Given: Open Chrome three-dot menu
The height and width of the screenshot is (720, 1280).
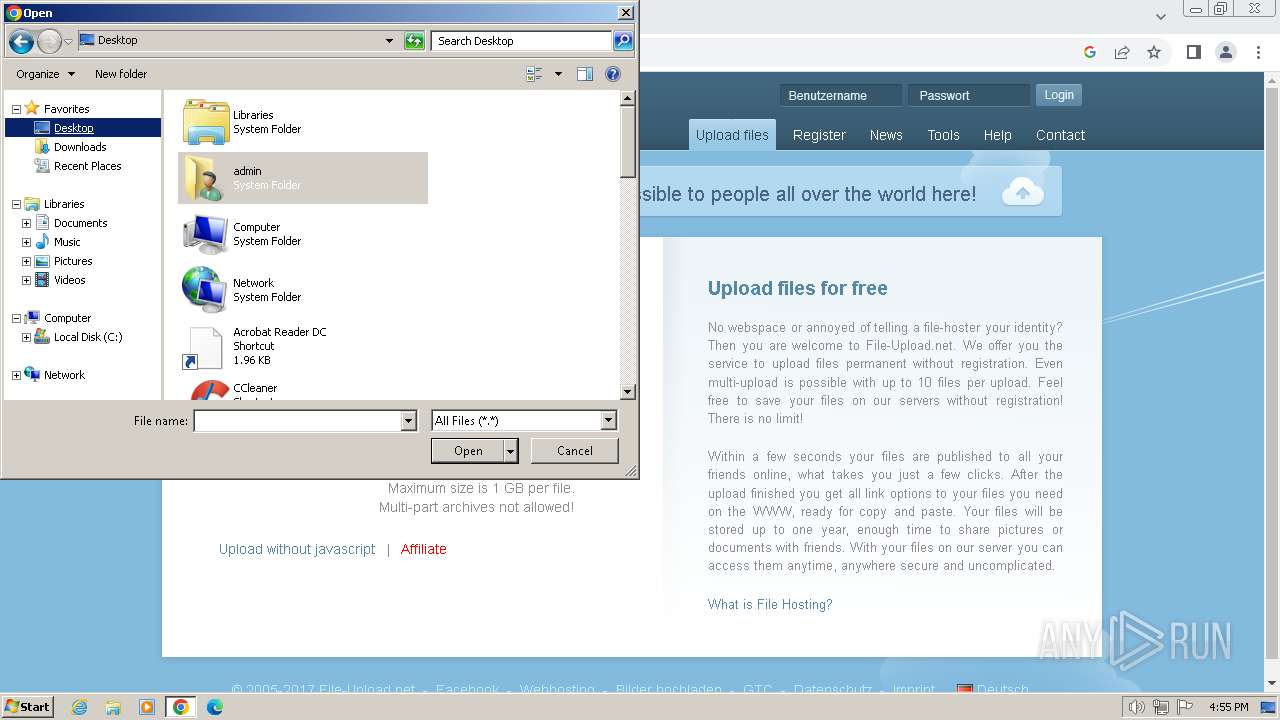Looking at the screenshot, I should pyautogui.click(x=1257, y=52).
